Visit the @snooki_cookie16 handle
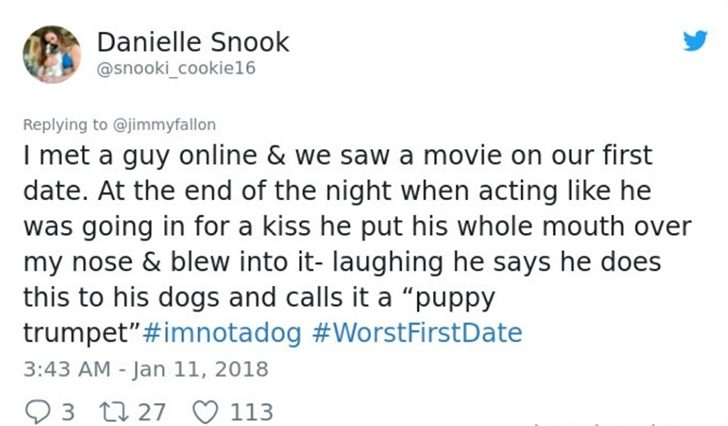 (x=176, y=68)
